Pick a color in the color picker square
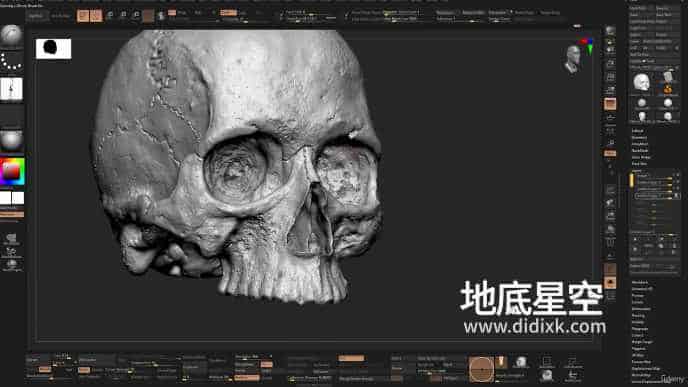 tap(12, 171)
